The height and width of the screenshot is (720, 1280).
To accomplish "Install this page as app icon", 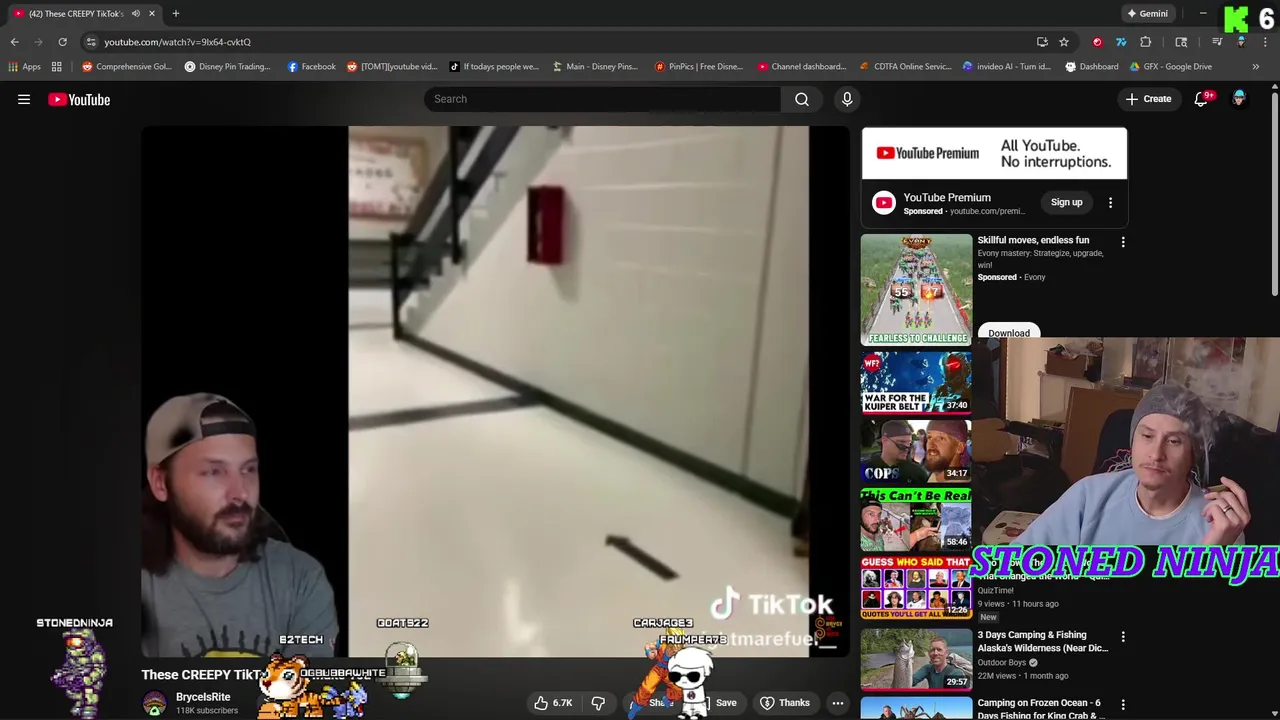I will pos(1042,42).
